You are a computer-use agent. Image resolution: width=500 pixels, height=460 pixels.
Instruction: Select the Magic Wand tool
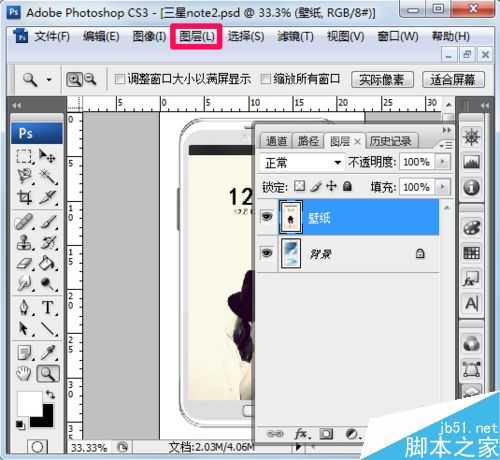click(47, 176)
